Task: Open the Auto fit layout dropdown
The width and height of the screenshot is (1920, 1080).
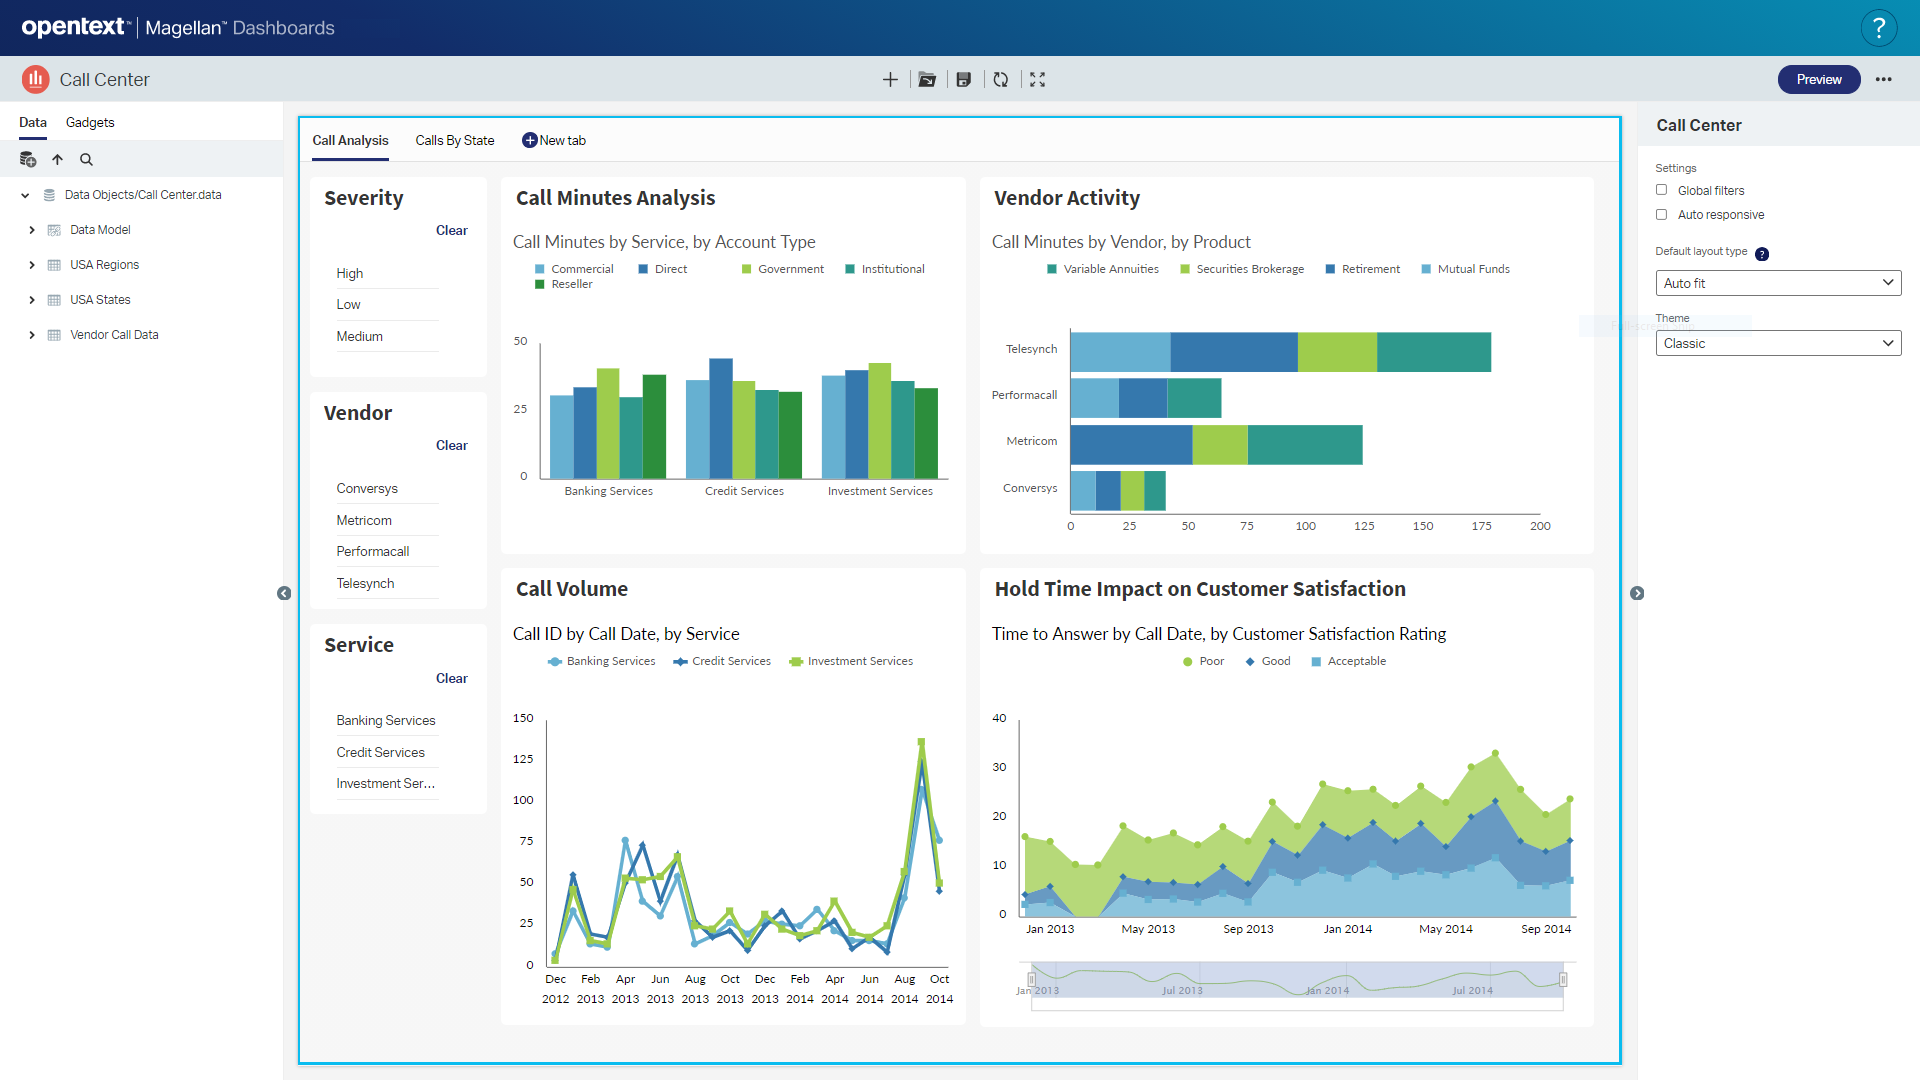Action: click(x=1778, y=283)
